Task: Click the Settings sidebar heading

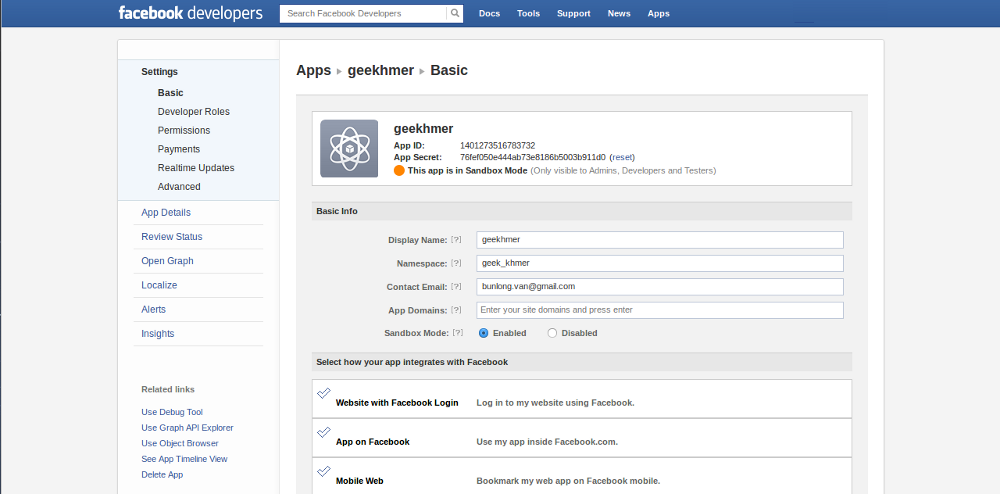Action: tap(159, 72)
